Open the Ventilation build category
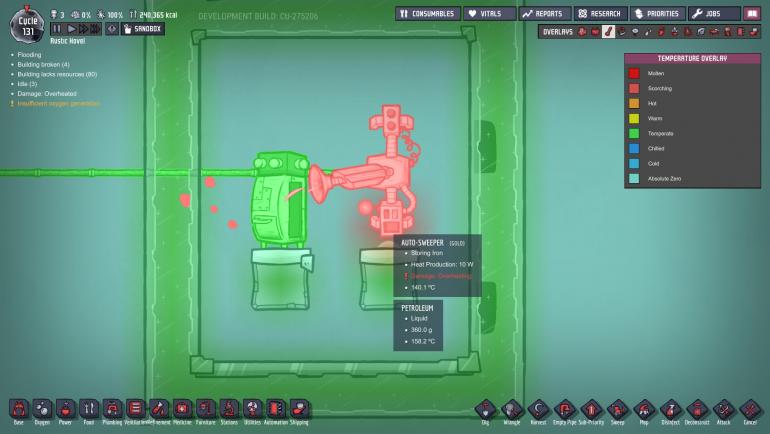Image resolution: width=770 pixels, height=434 pixels. 136,409
